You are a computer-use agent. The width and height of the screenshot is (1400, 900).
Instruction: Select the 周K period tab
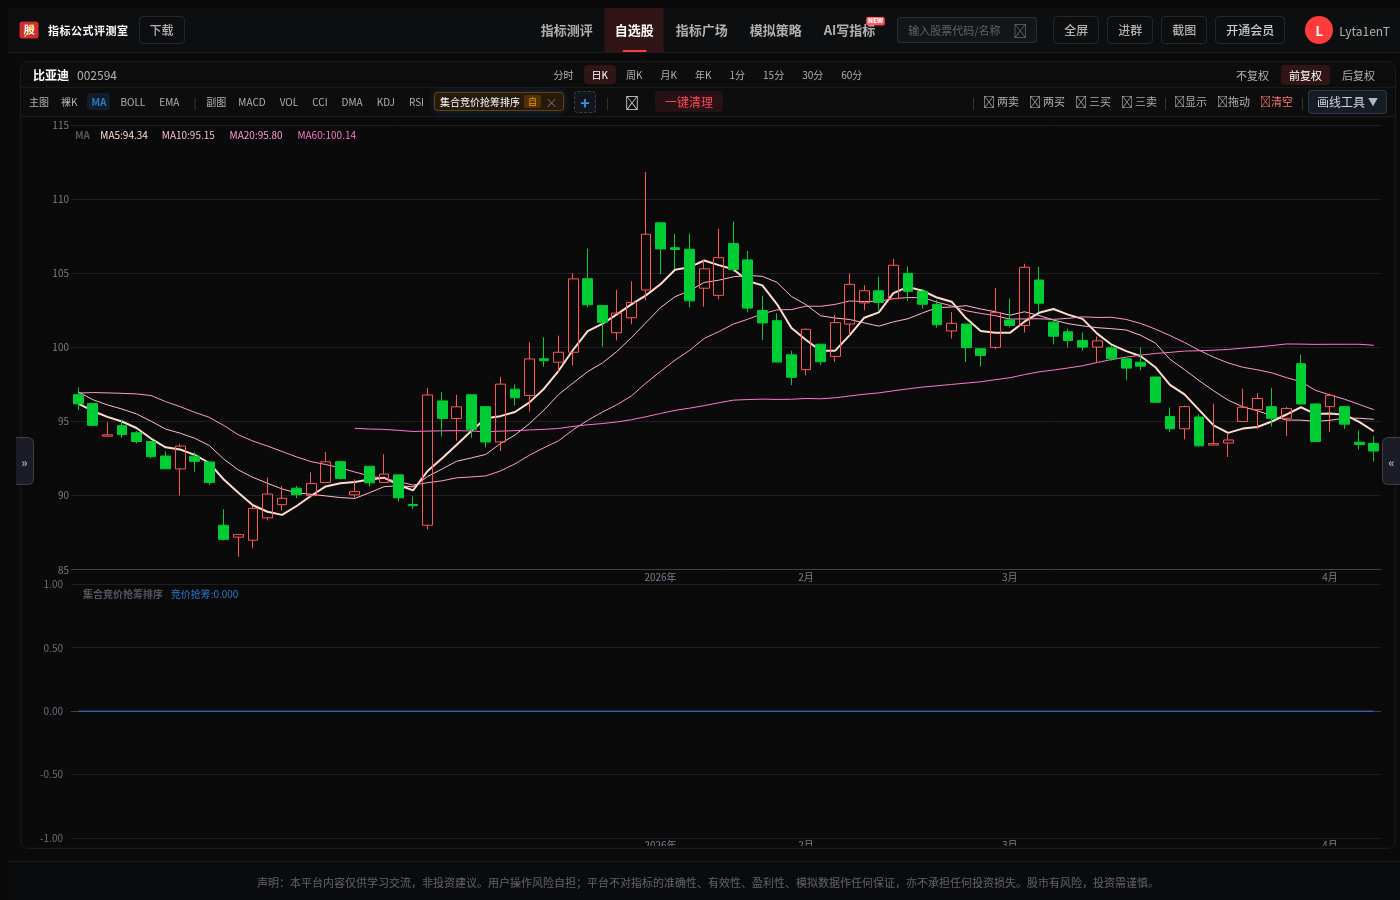click(x=634, y=75)
